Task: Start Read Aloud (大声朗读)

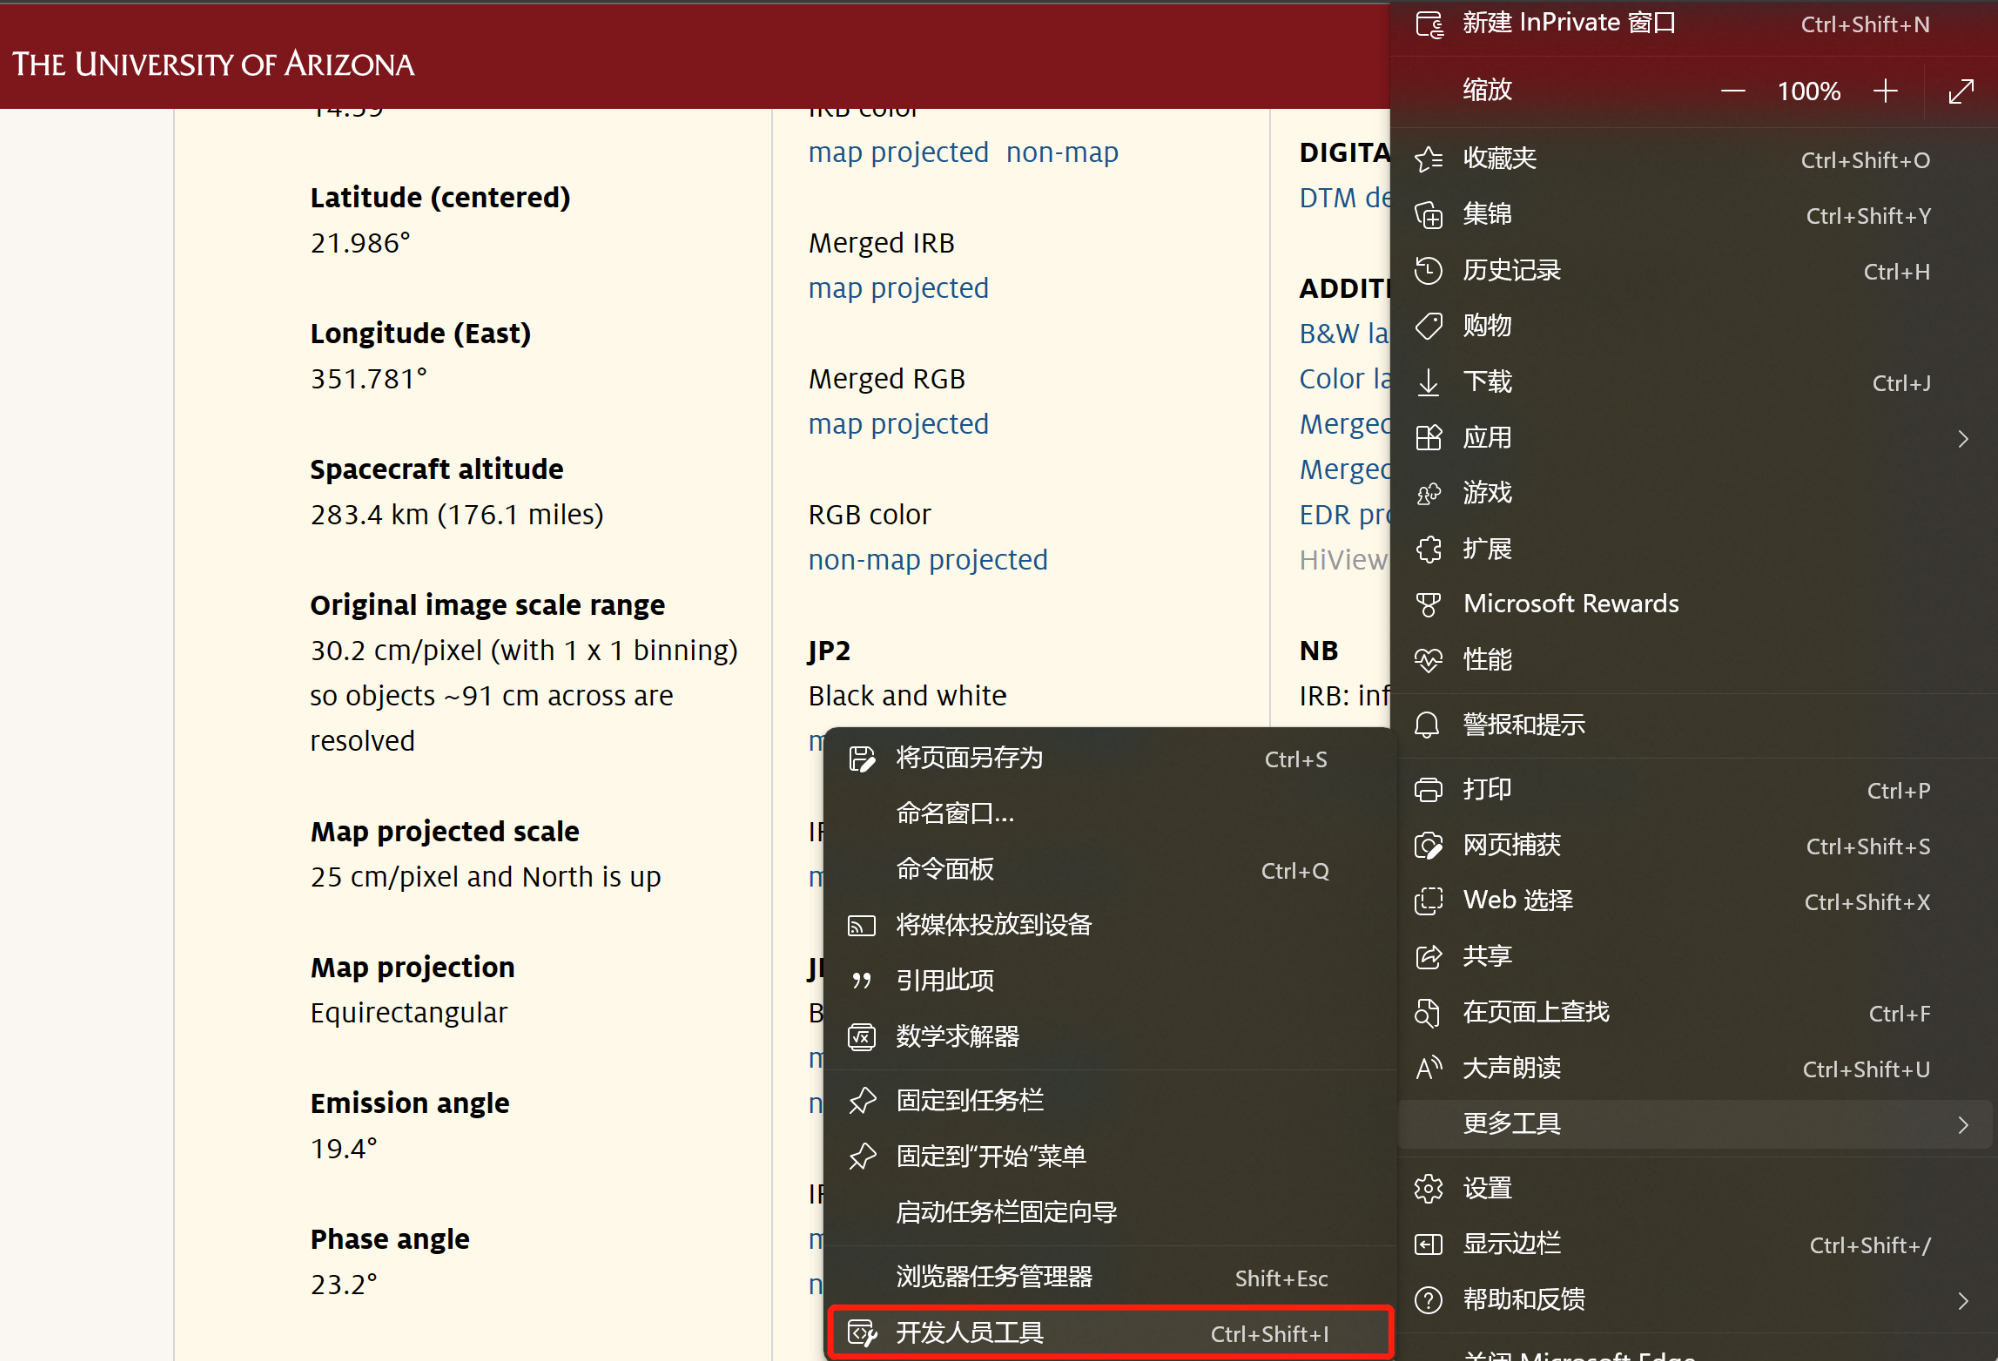Action: [x=1511, y=1068]
